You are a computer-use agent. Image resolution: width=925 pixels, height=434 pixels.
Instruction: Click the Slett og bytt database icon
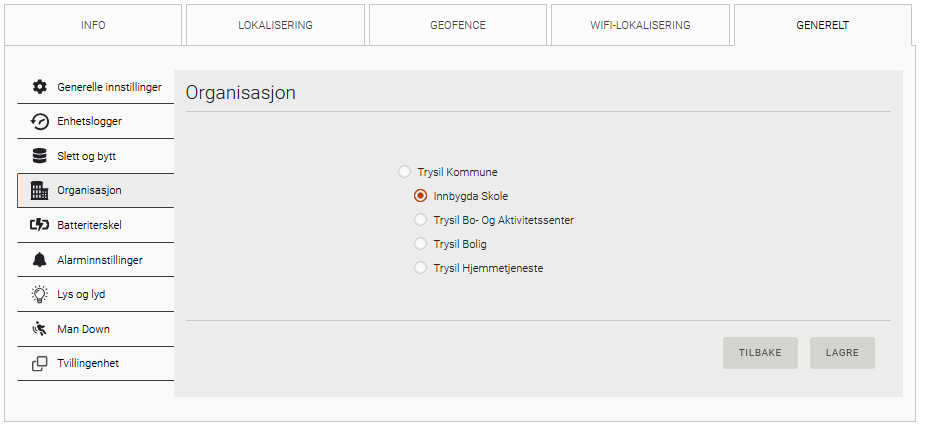tap(40, 156)
